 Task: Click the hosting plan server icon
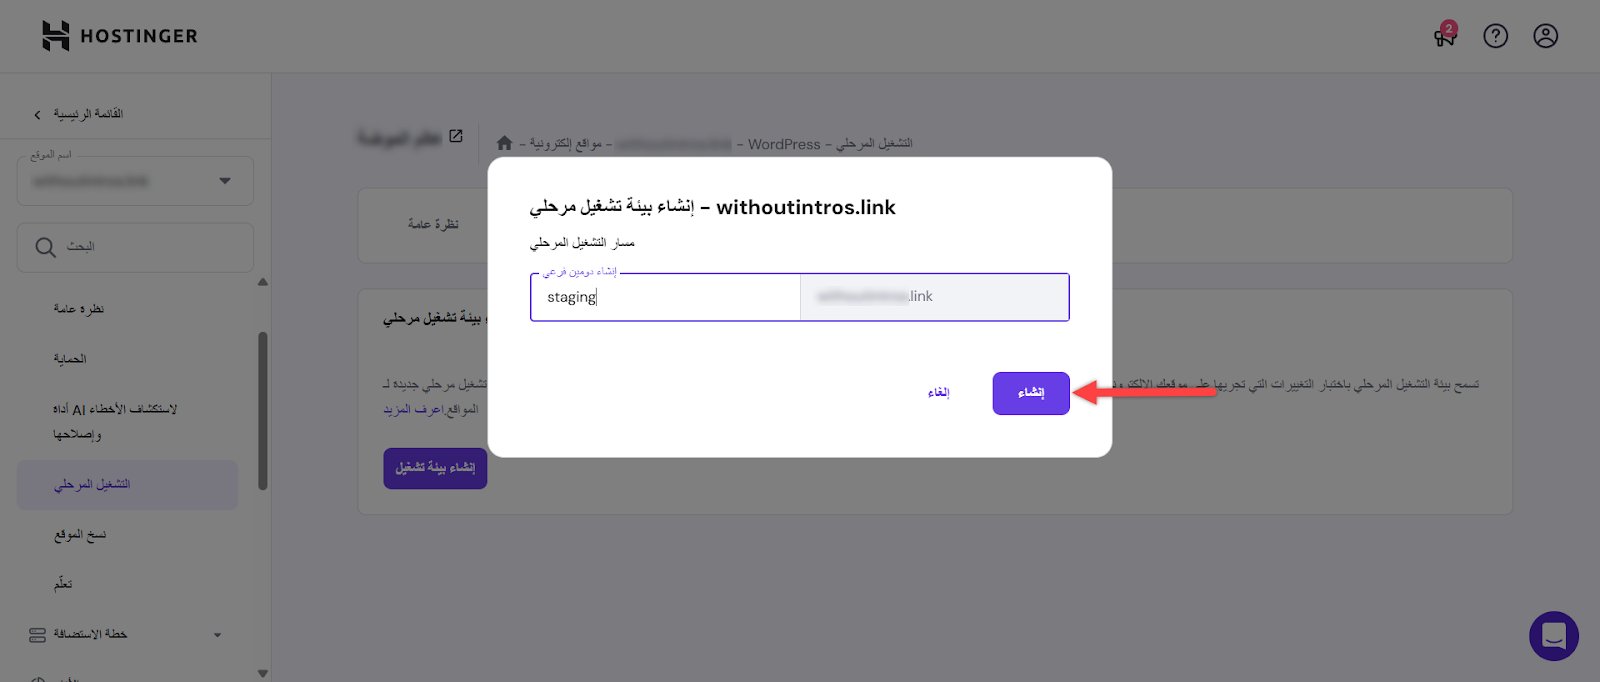click(x=38, y=634)
